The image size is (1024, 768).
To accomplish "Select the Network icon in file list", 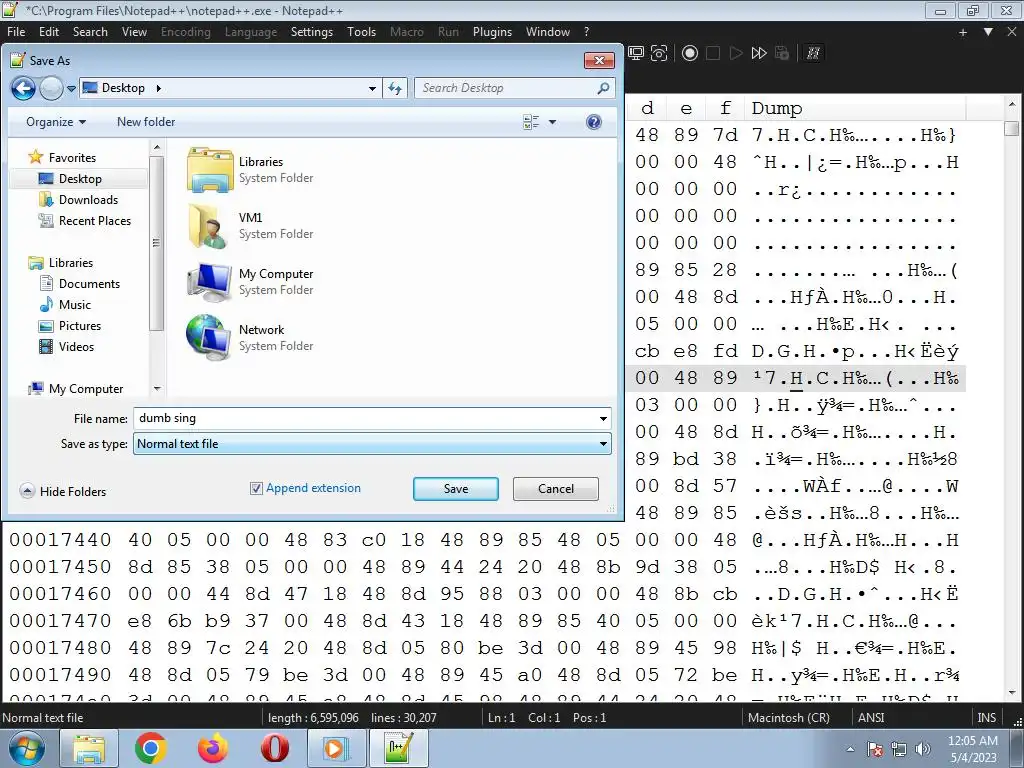I will pos(210,337).
